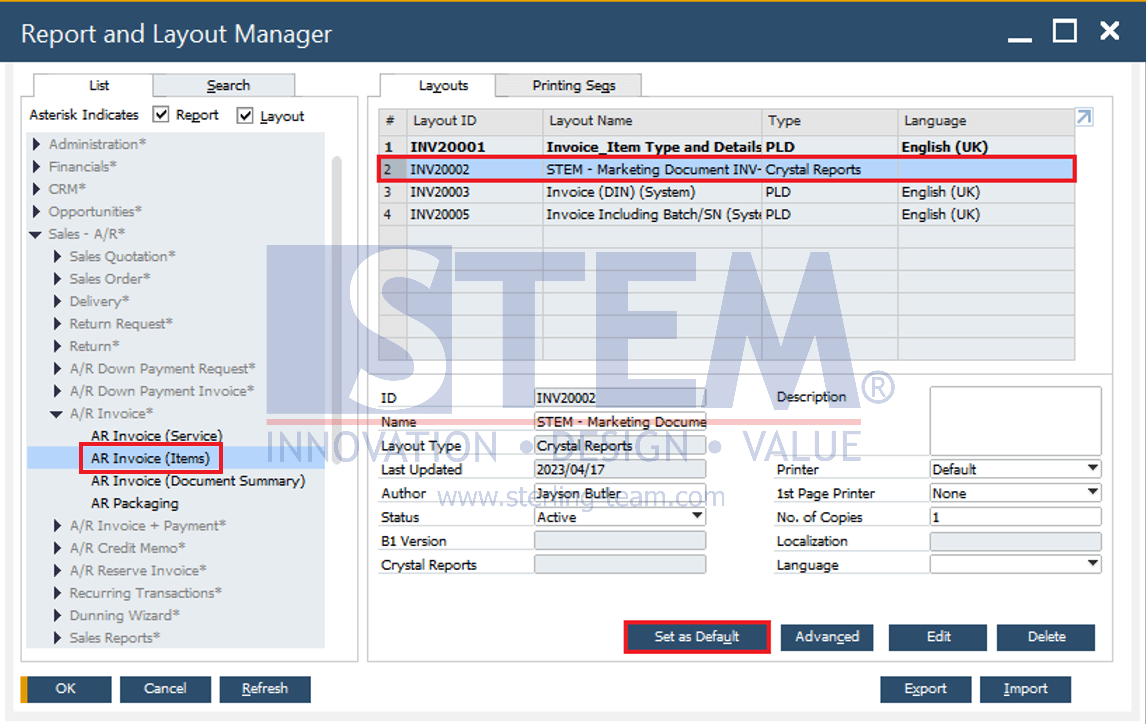
Task: Select AR Invoice (Document Summary) item
Action: coord(198,481)
